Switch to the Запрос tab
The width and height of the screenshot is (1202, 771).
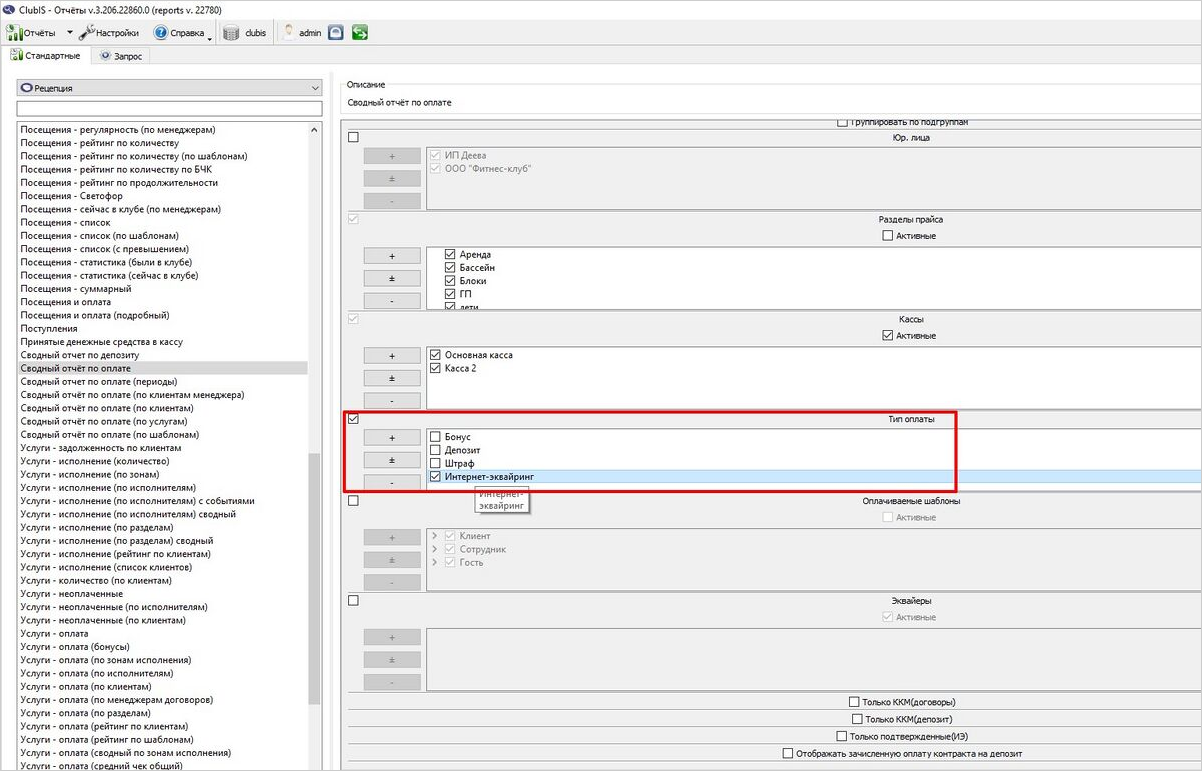coord(121,56)
